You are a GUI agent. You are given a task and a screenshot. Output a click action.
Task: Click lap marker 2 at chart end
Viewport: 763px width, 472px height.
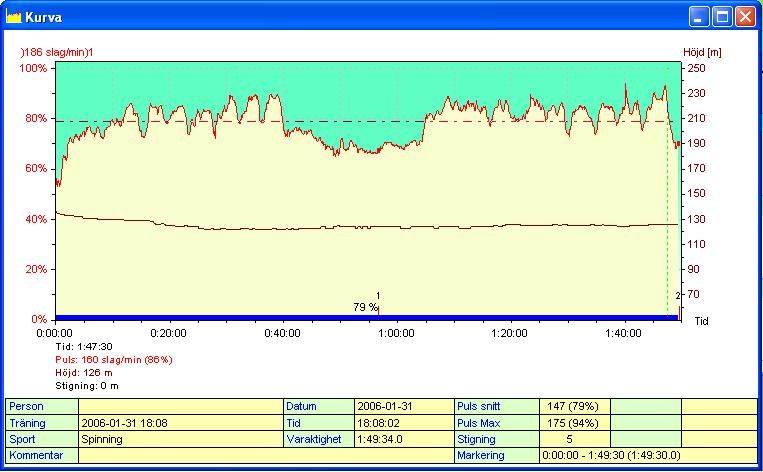point(679,310)
